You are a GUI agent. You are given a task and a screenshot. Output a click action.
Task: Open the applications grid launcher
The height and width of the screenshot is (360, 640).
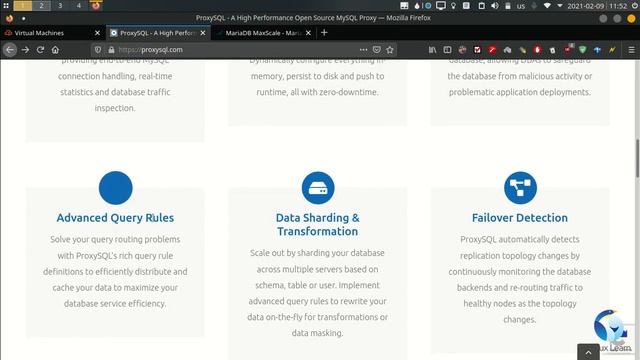tap(6, 5)
